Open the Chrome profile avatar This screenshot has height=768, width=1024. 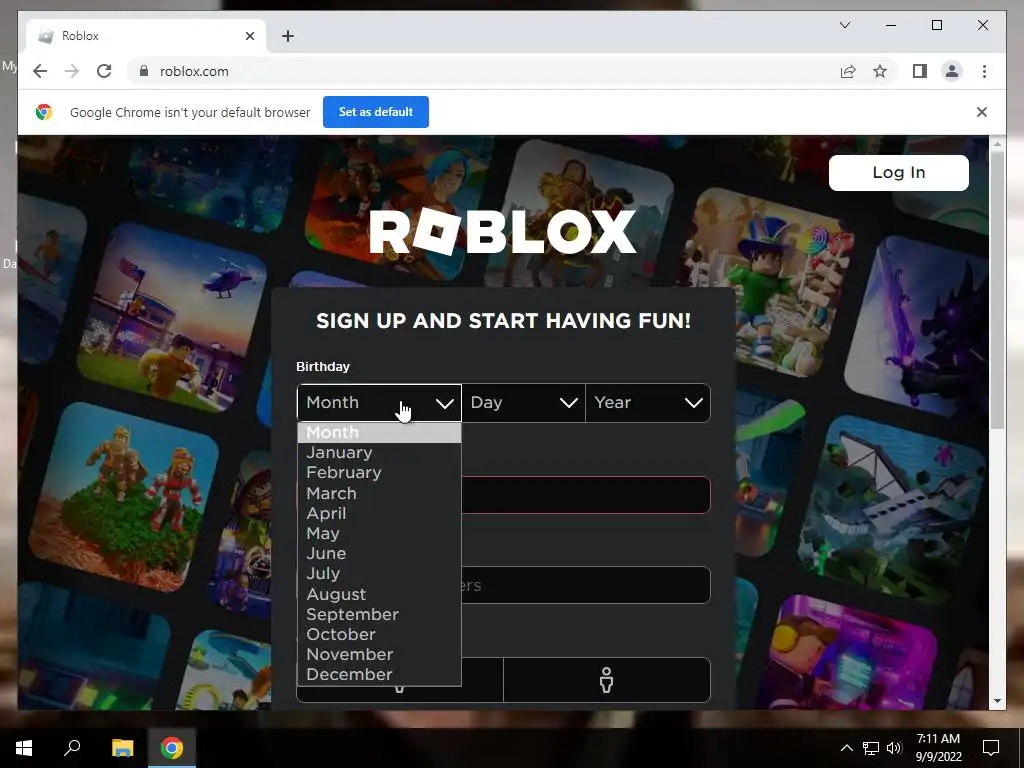(x=952, y=71)
